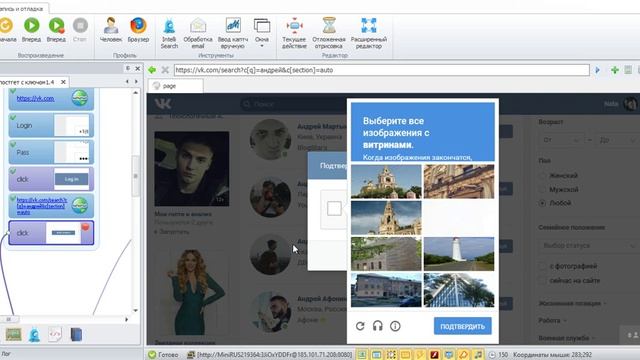Image resolution: width=640 pixels, height=360 pixels.
Task: Select the captcha tile with the white lighthouse
Action: tap(459, 254)
